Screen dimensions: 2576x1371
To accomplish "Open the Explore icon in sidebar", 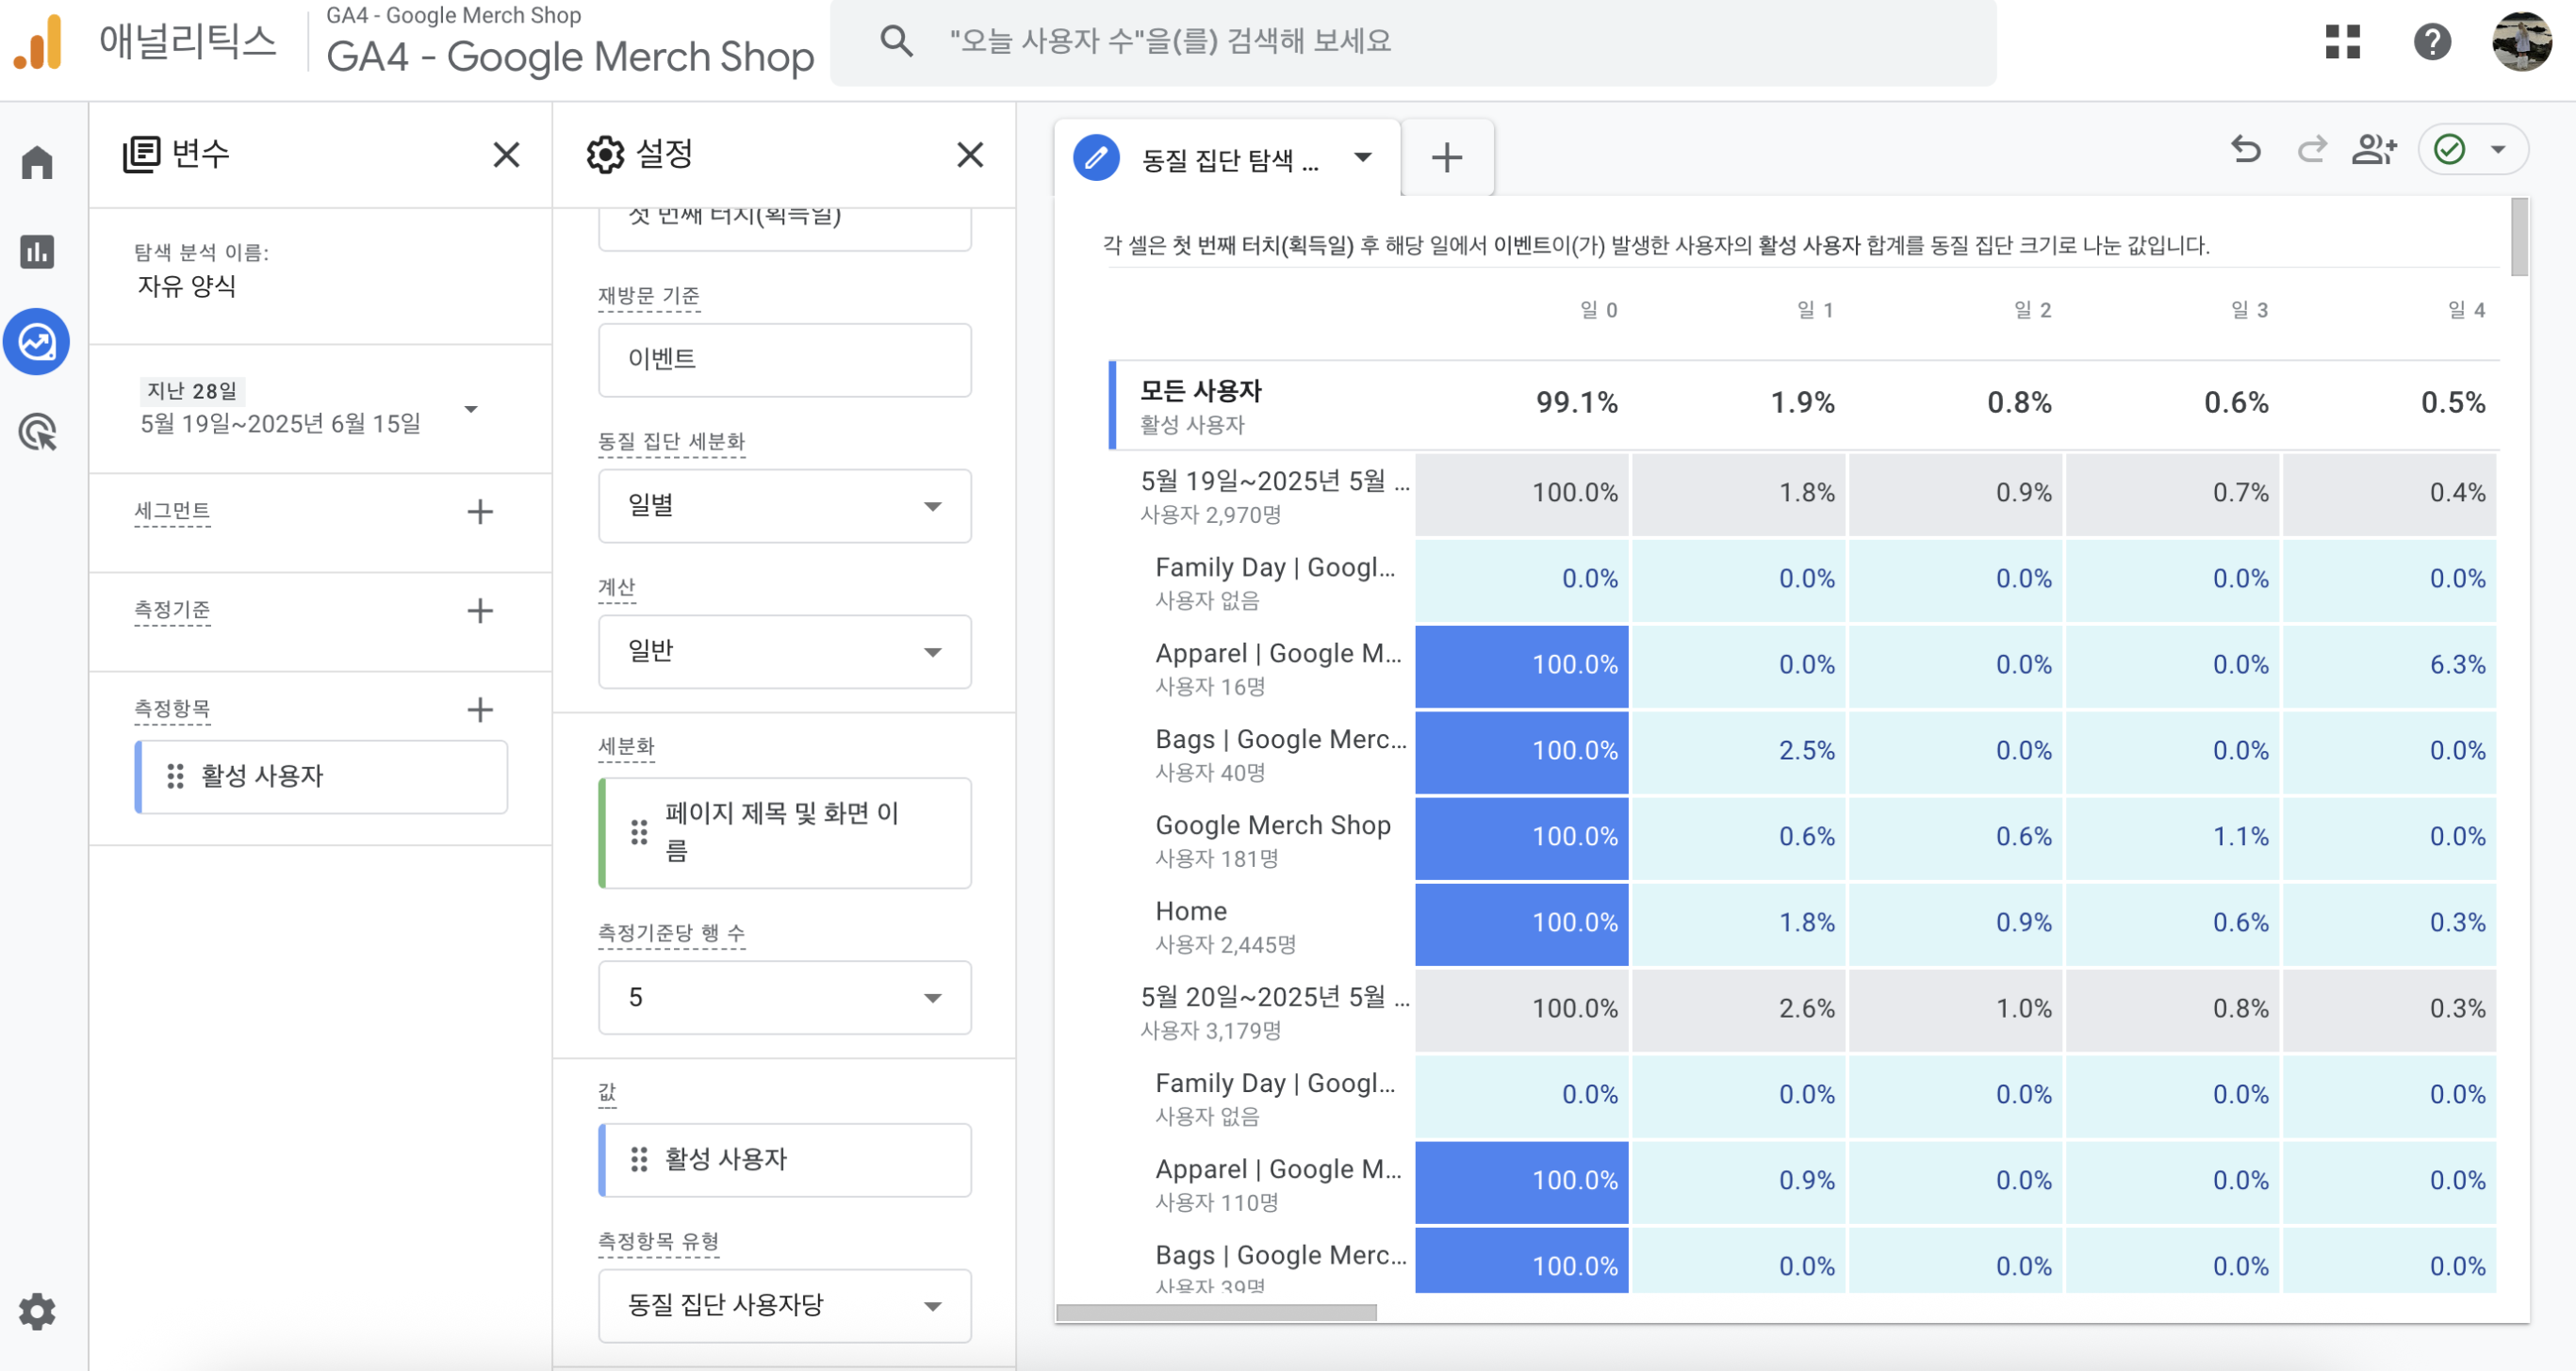I will tap(37, 342).
